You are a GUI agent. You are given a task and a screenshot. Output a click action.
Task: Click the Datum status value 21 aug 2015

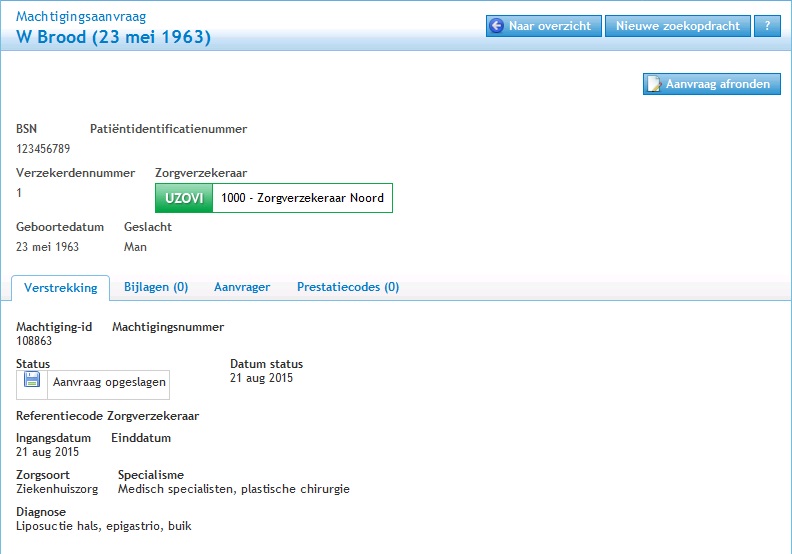point(261,378)
